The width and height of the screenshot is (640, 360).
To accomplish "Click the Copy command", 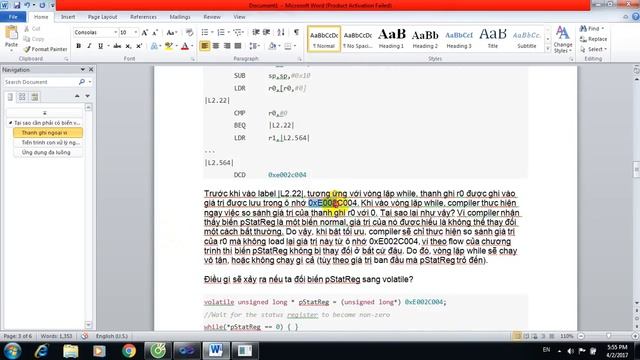I will [x=33, y=39].
